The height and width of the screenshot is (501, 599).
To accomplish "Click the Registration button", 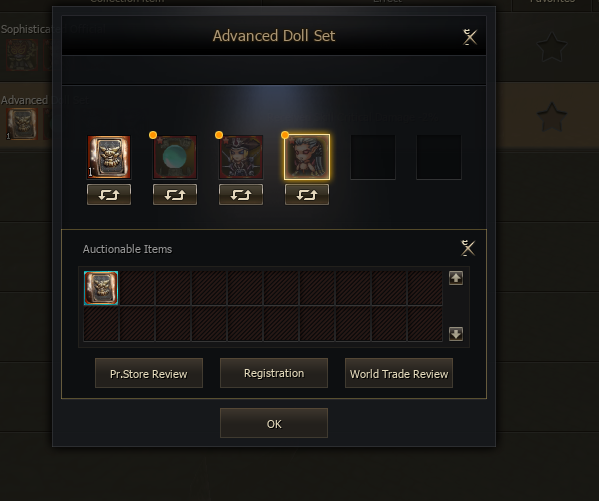I will [x=274, y=373].
